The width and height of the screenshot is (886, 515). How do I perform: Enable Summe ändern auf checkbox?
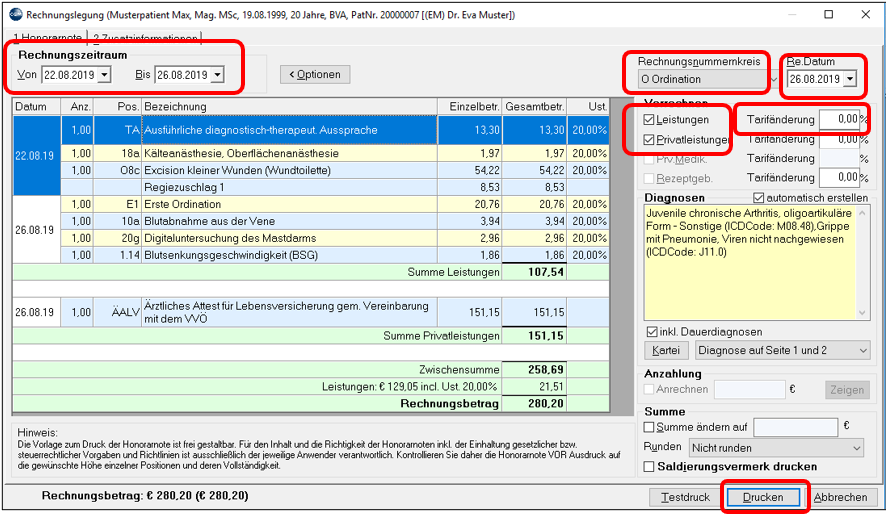point(649,427)
